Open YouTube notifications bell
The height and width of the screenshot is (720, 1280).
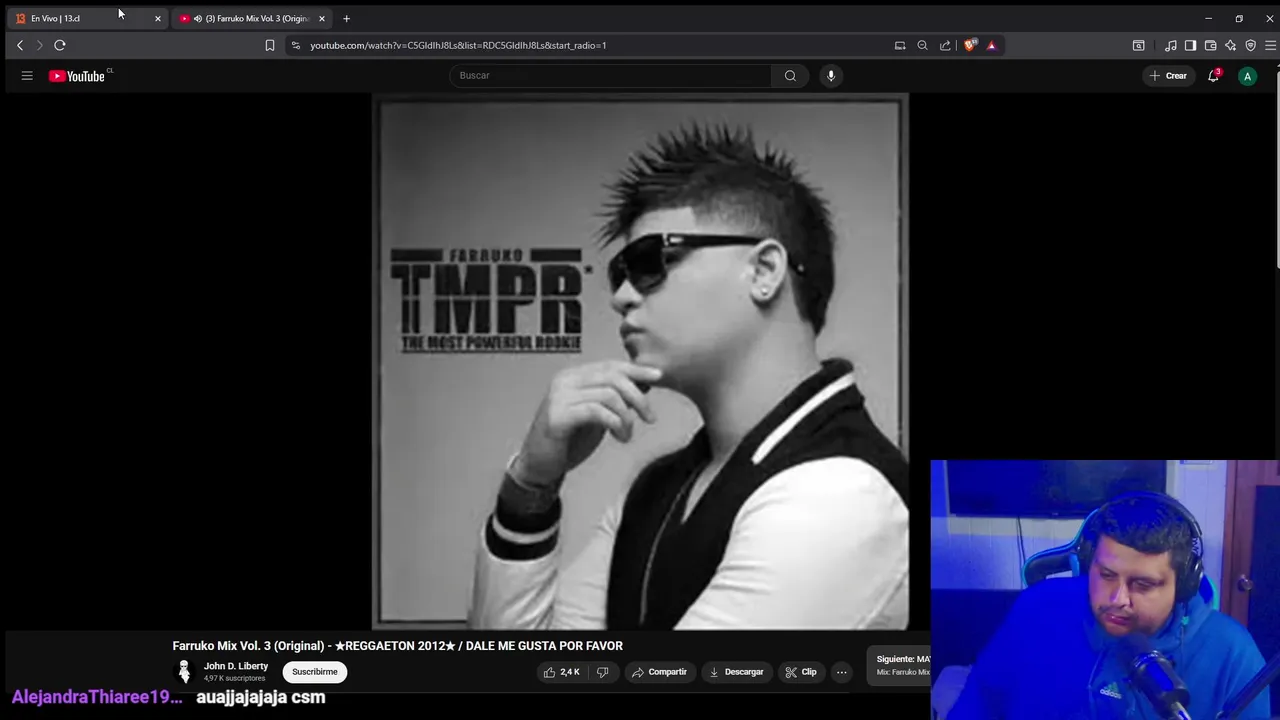[x=1214, y=76]
